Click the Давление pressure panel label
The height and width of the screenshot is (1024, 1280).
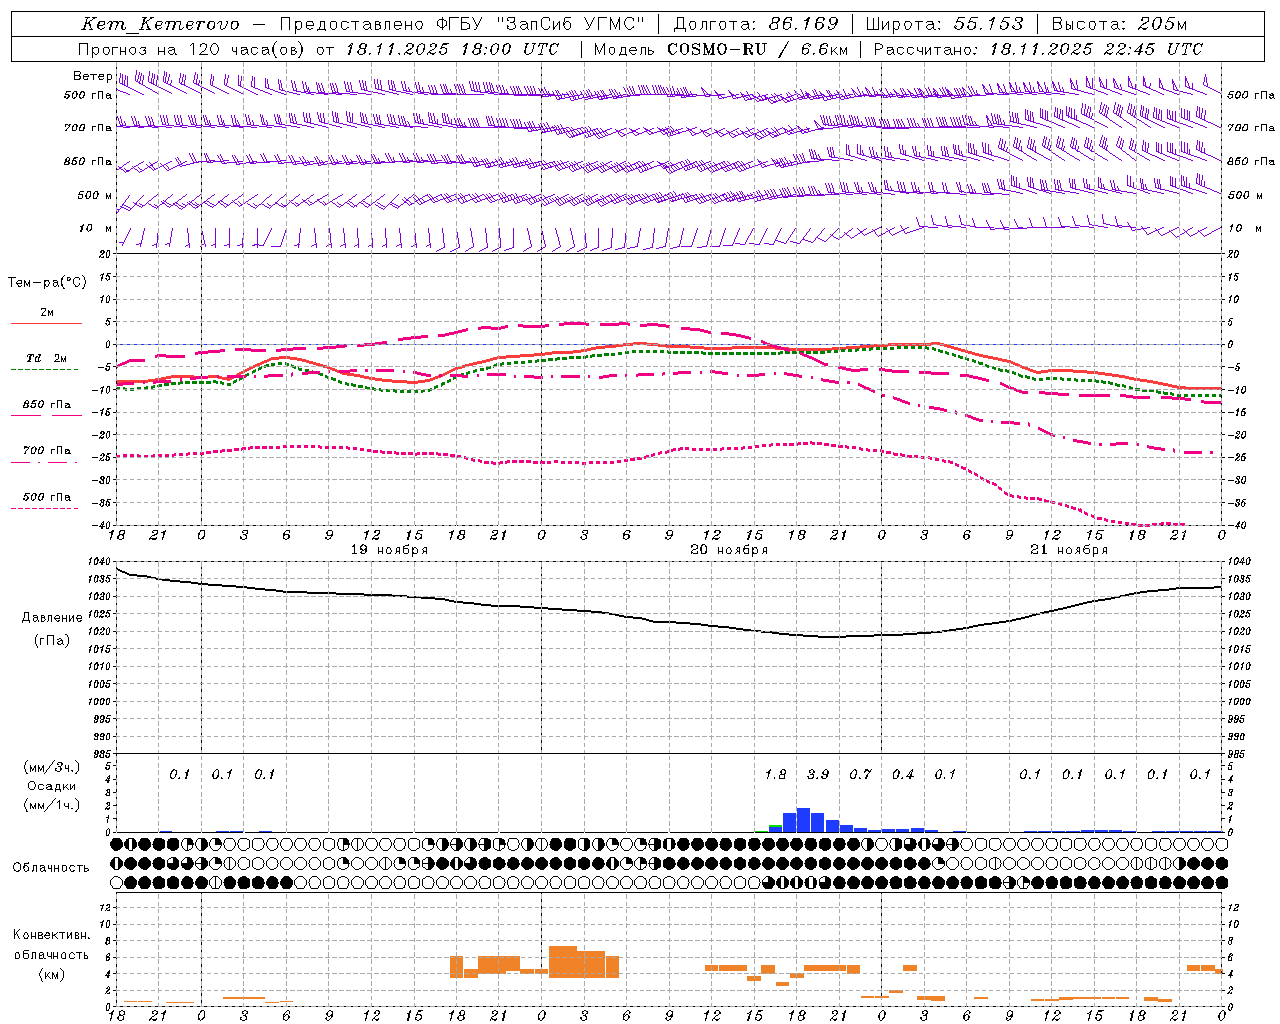pyautogui.click(x=52, y=618)
